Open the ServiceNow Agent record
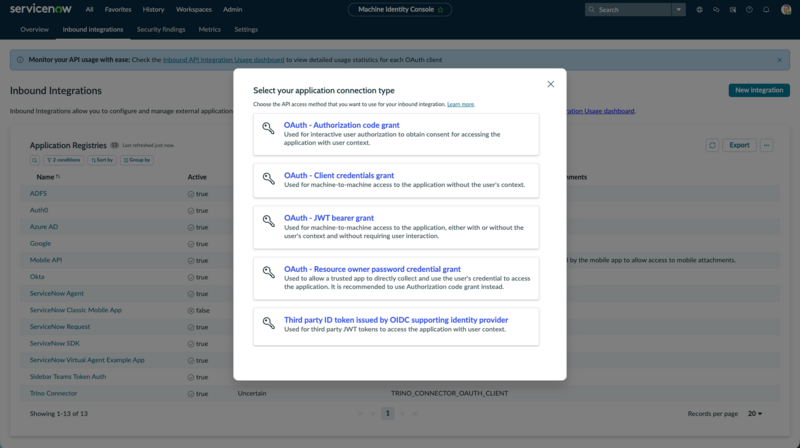Image resolution: width=800 pixels, height=448 pixels. click(57, 293)
